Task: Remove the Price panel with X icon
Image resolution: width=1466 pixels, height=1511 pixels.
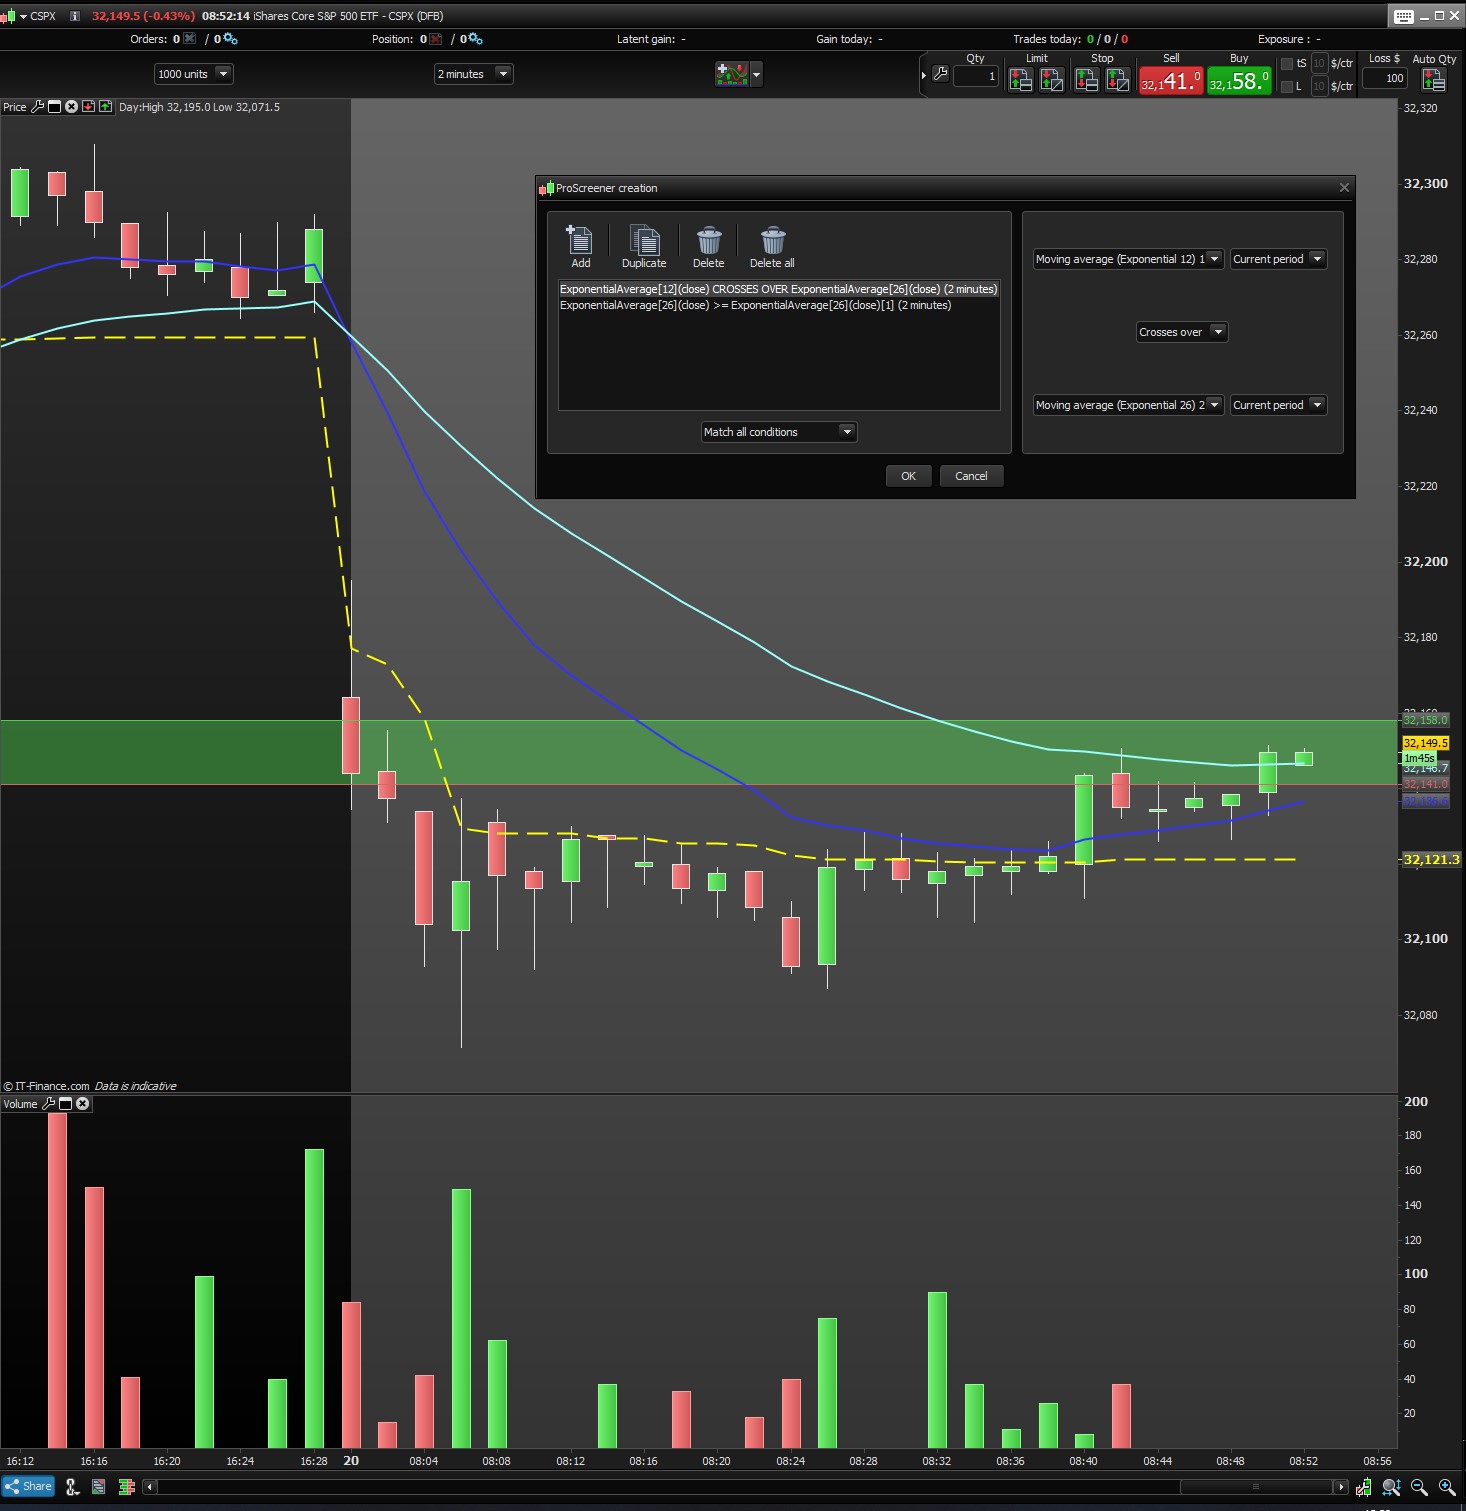Action: (x=72, y=107)
